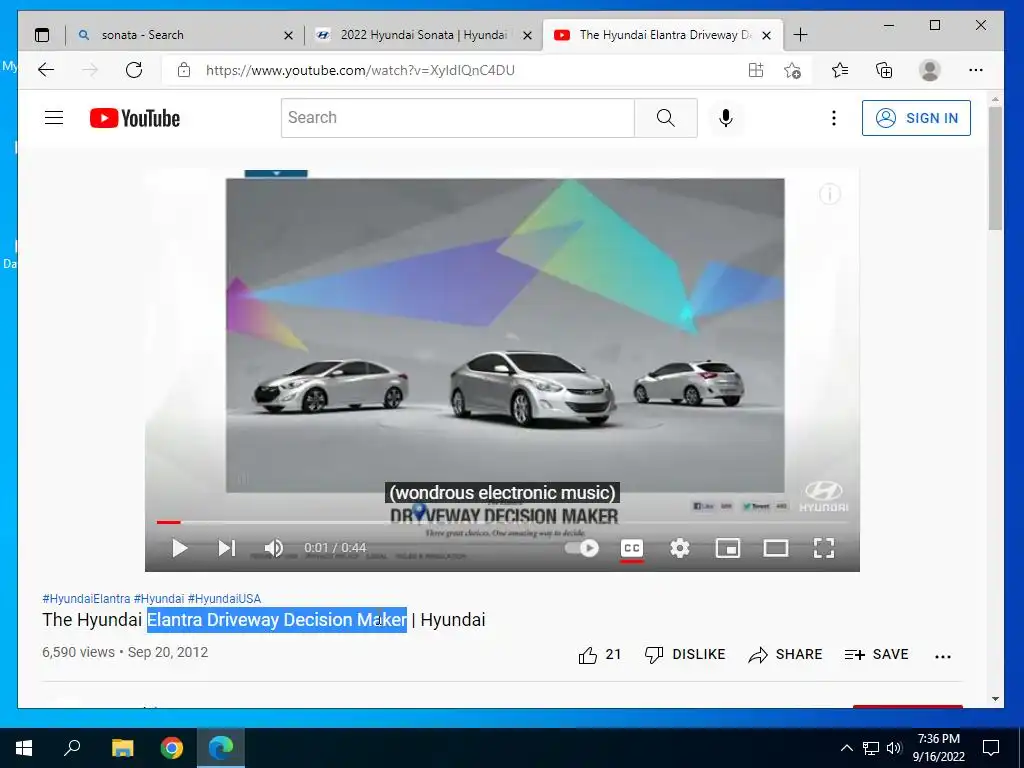Focus the YouTube Search field
Screen dimensions: 1024x768
tap(458, 118)
